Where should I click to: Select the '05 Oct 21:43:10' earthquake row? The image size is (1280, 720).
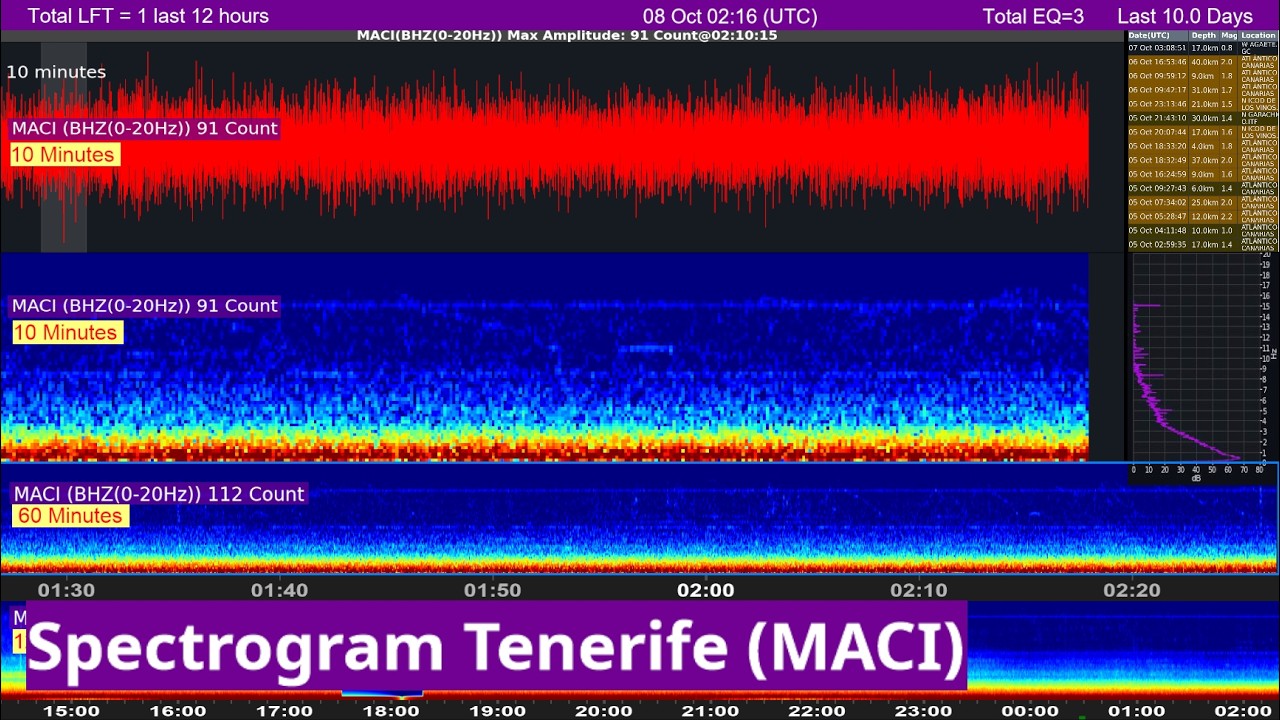click(x=1203, y=118)
